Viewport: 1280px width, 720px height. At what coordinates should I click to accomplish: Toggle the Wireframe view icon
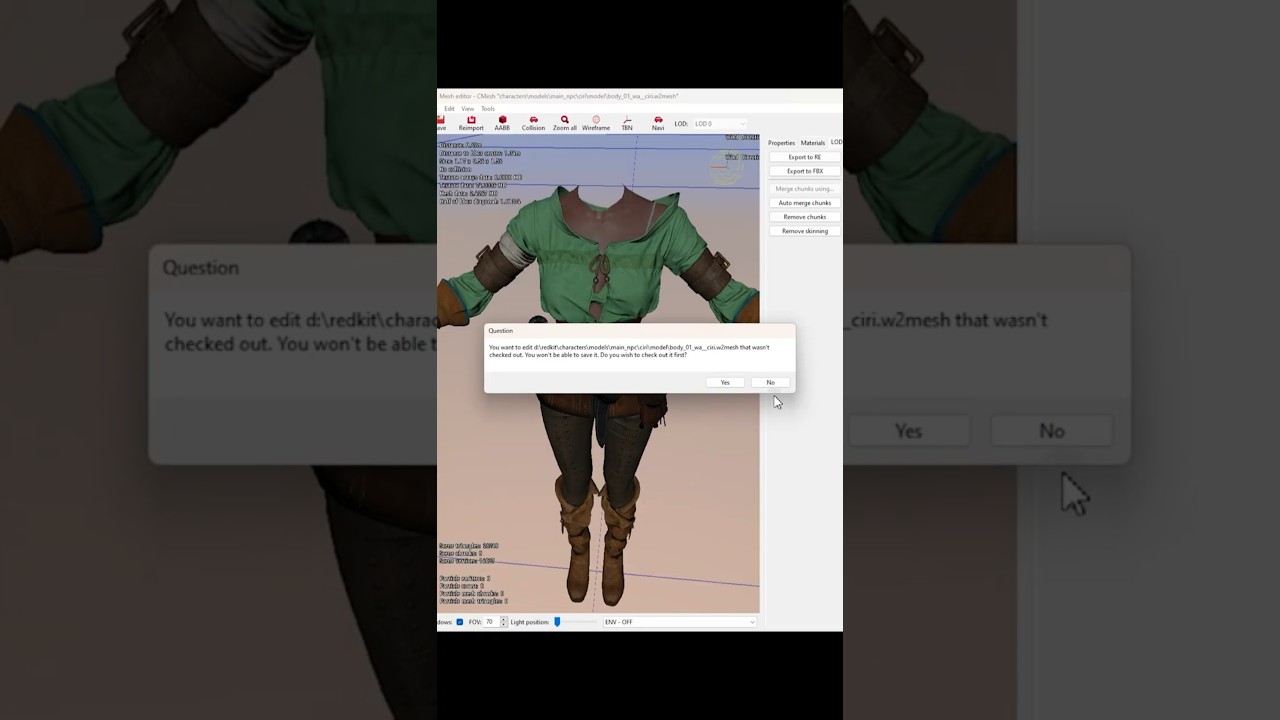click(596, 123)
